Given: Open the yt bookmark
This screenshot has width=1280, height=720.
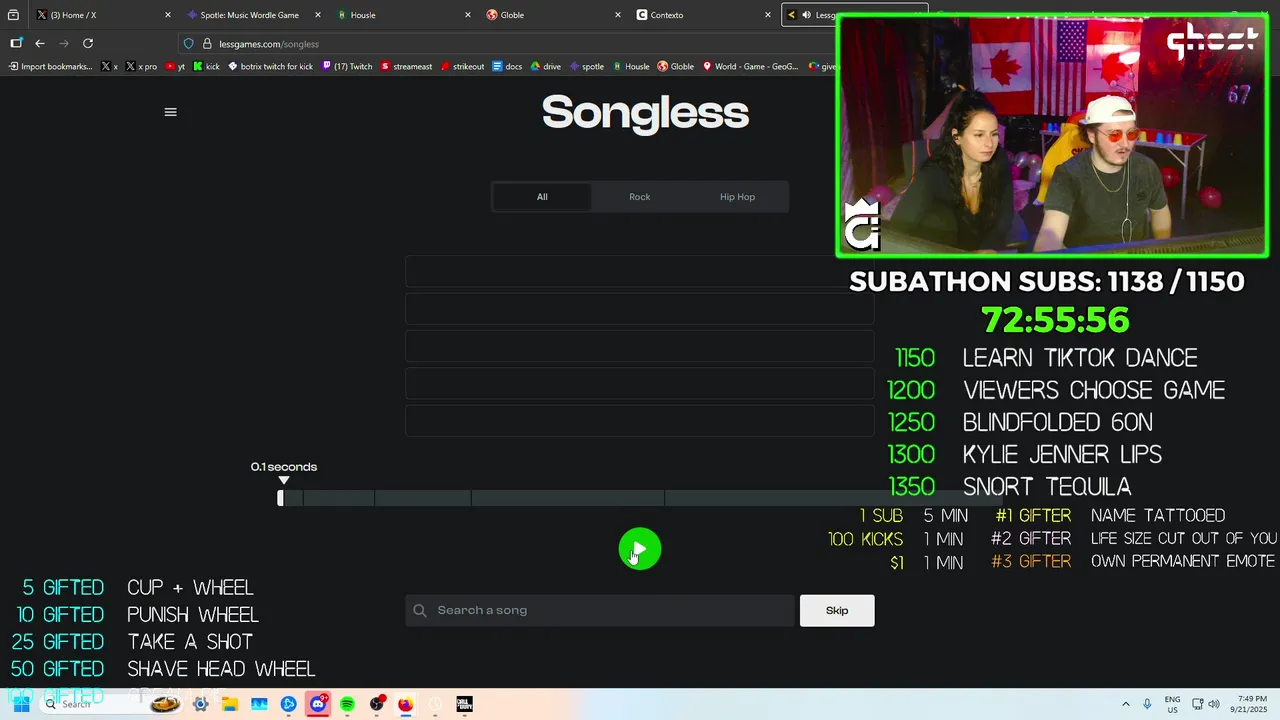Looking at the screenshot, I should click(x=175, y=67).
